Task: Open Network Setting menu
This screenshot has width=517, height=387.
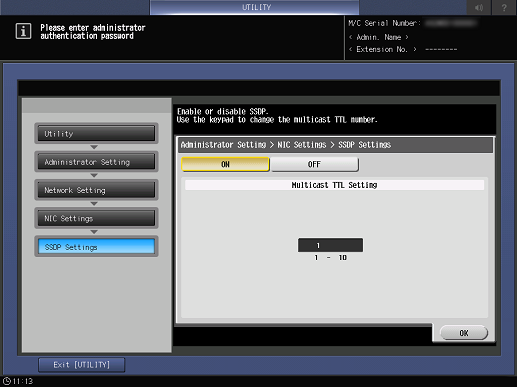Action: (x=96, y=190)
